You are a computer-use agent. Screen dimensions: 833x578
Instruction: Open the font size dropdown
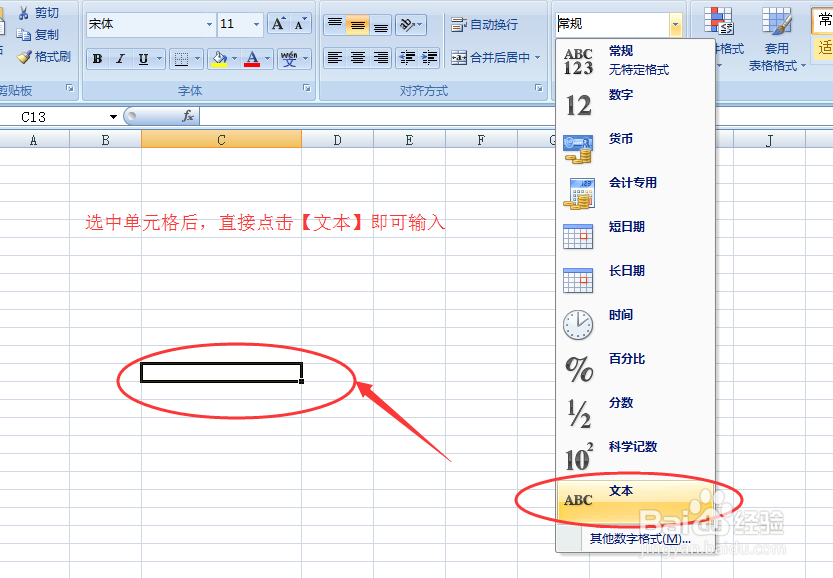click(x=256, y=22)
